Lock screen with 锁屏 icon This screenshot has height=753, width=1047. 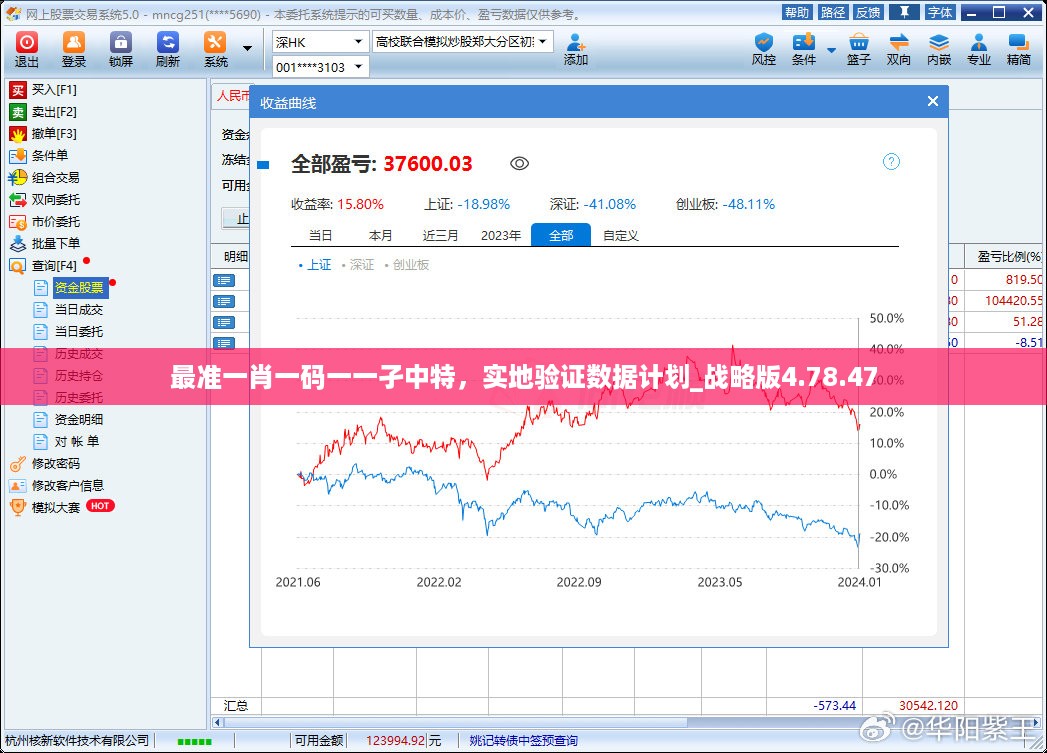point(121,48)
